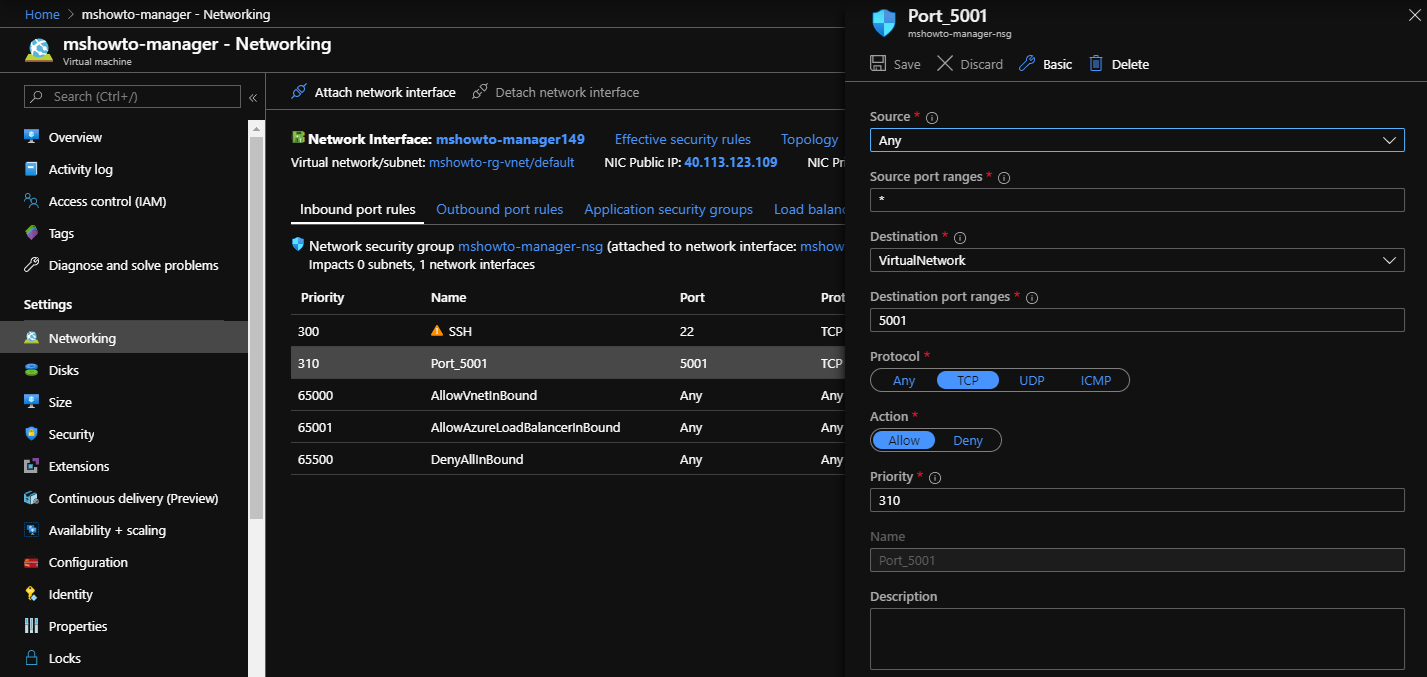Click the Overview monitor icon in sidebar

pyautogui.click(x=31, y=137)
